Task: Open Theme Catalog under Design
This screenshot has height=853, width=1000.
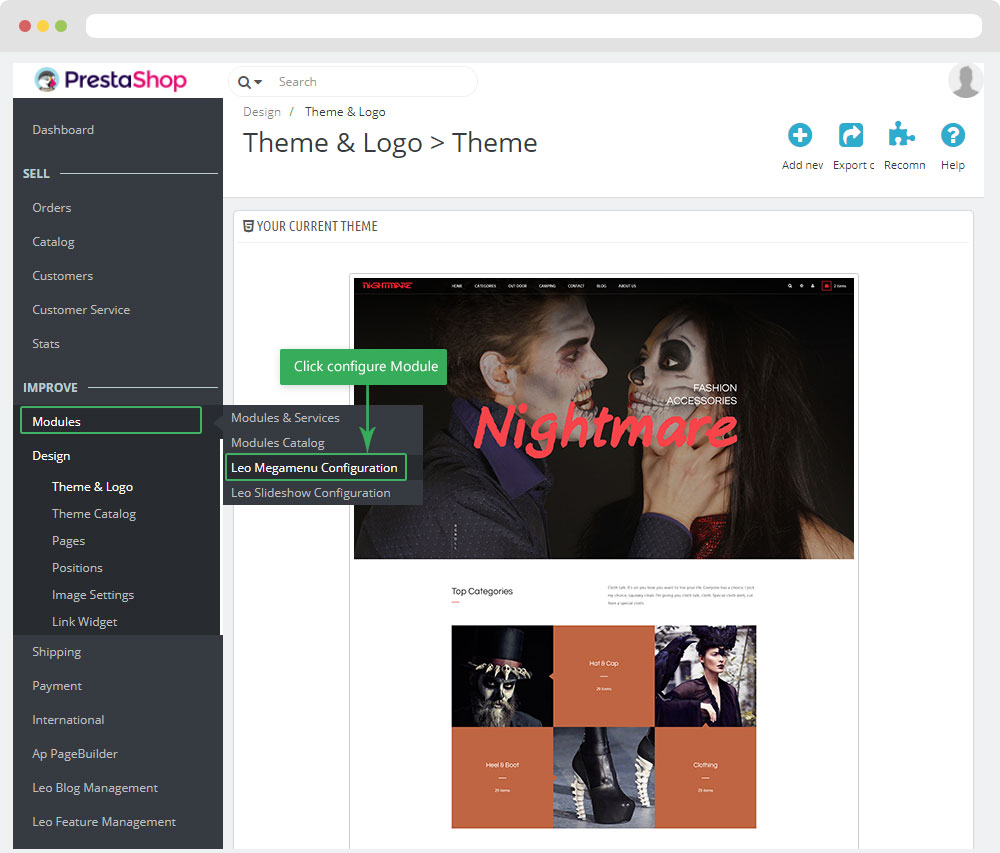Action: [94, 514]
